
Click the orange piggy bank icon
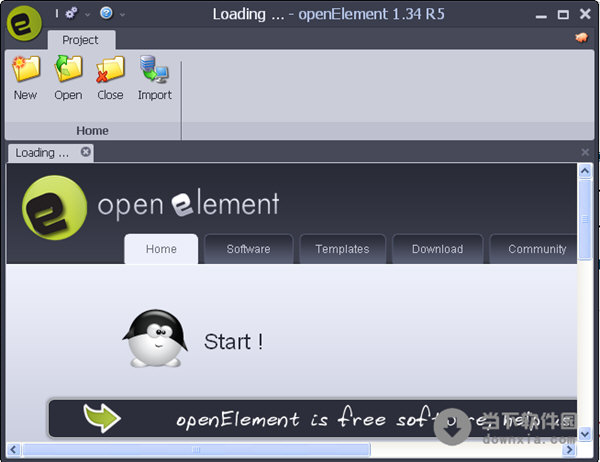pos(582,38)
